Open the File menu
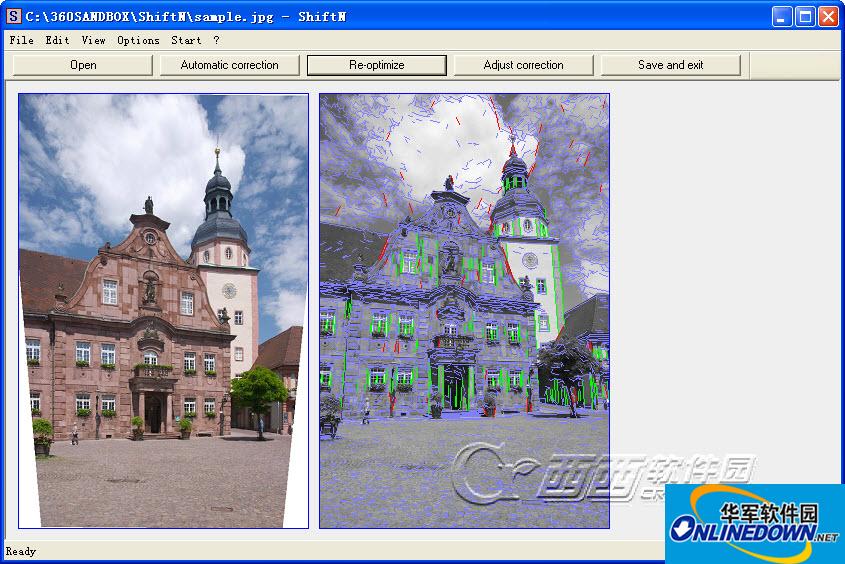 coord(22,40)
